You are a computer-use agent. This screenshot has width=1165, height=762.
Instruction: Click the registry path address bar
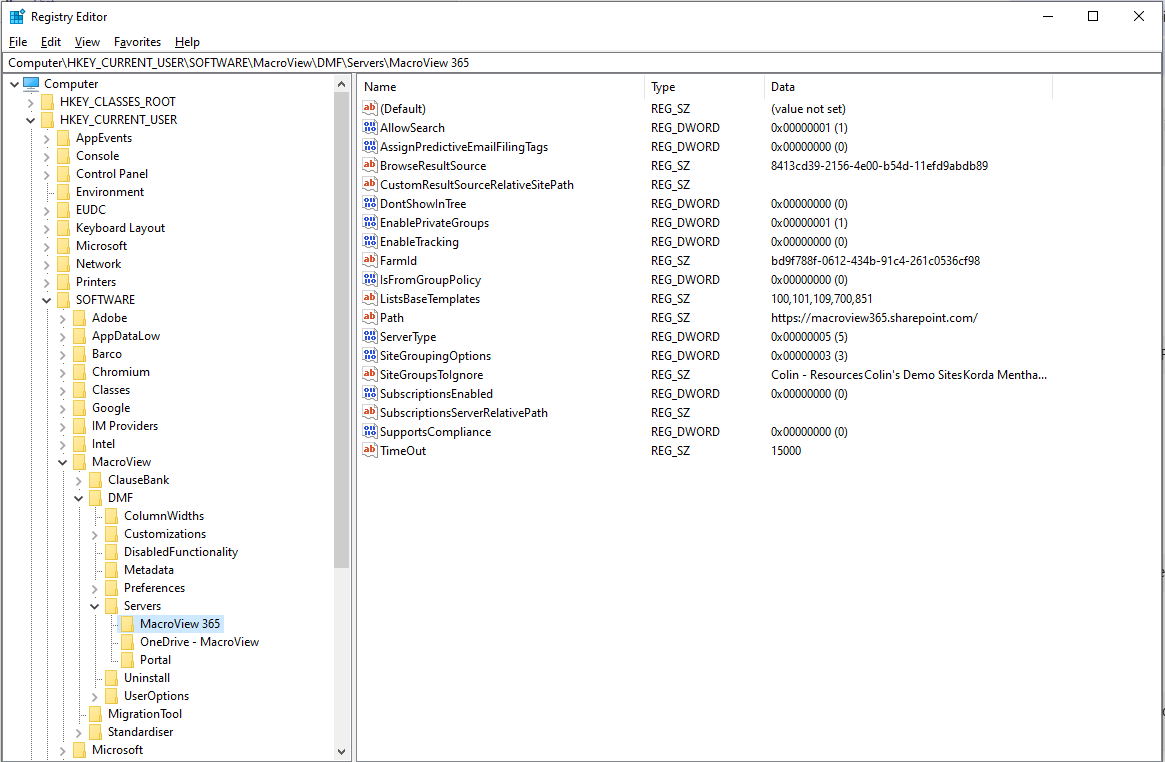582,63
